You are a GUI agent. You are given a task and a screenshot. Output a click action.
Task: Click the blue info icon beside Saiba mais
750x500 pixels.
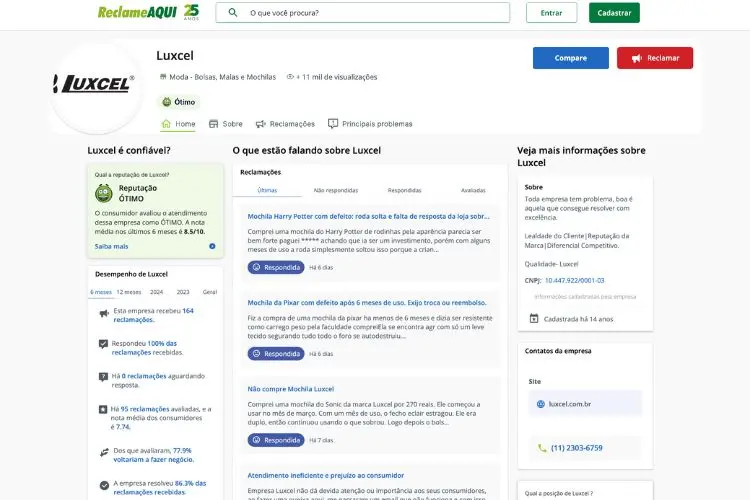212,246
